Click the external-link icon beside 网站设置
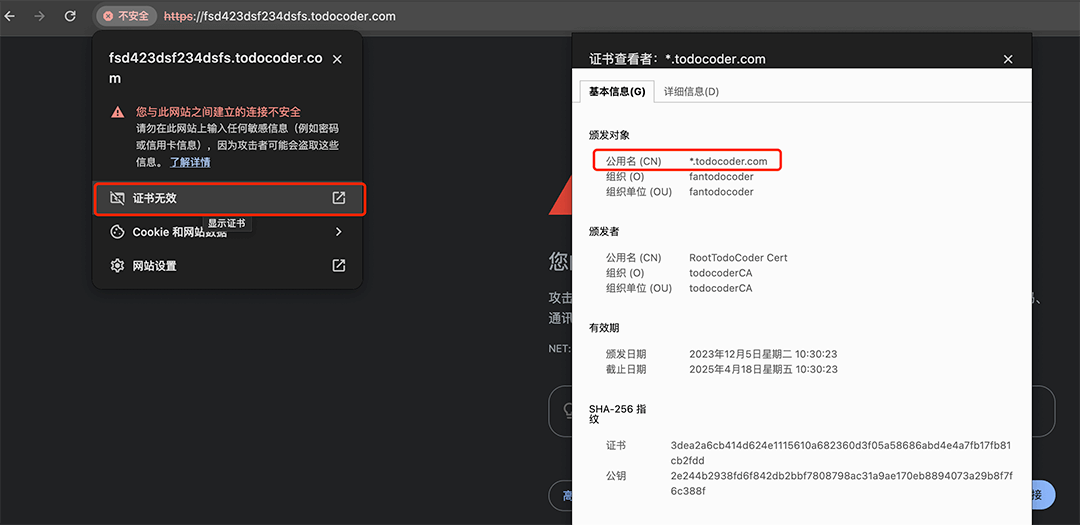 click(x=338, y=265)
